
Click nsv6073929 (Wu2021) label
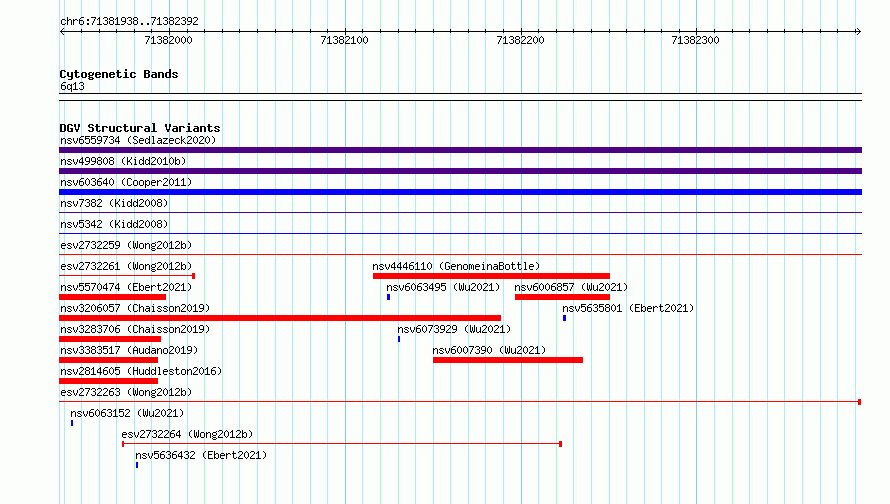[454, 329]
